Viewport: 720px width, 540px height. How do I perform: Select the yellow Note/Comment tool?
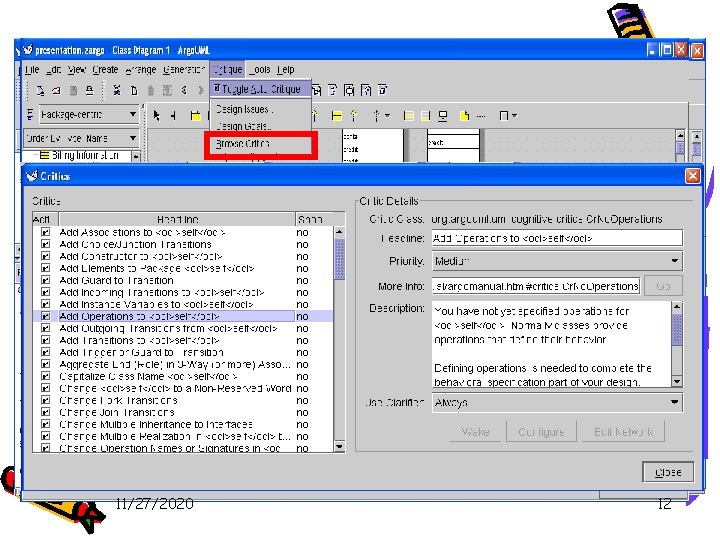click(x=465, y=116)
